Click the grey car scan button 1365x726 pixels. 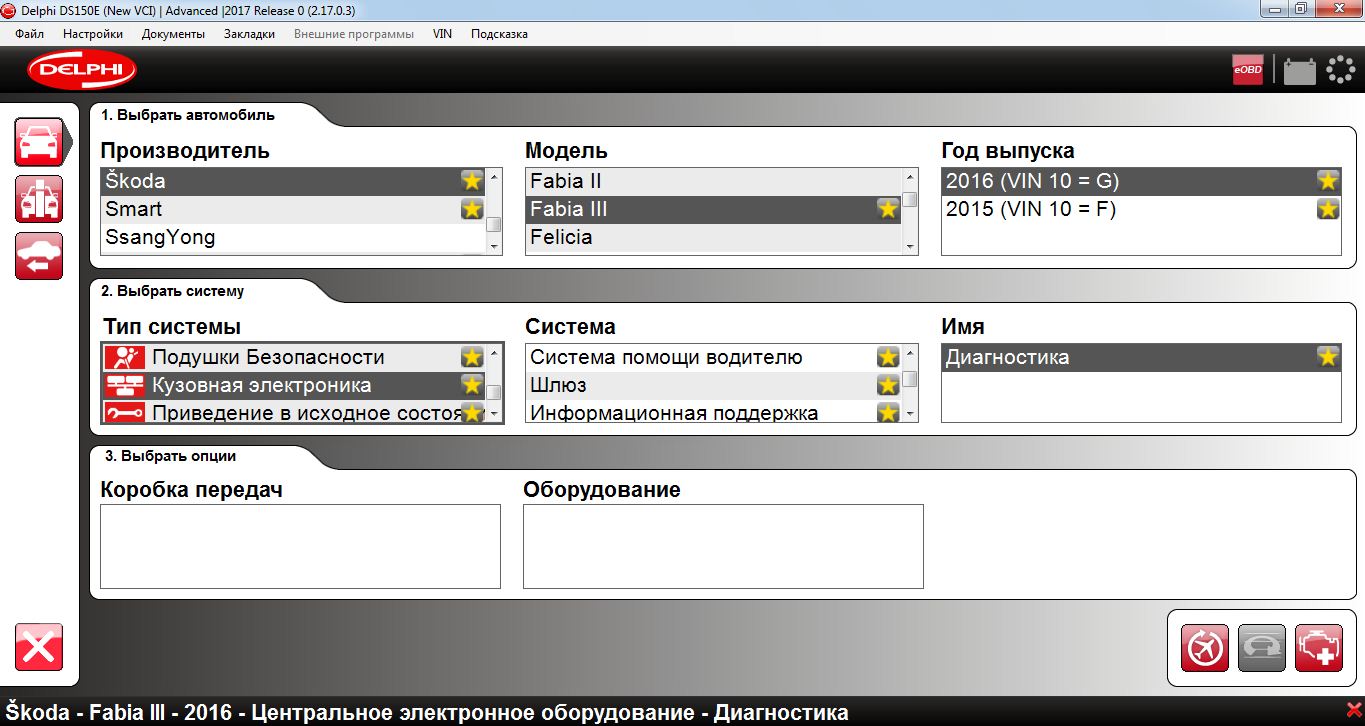click(1261, 648)
